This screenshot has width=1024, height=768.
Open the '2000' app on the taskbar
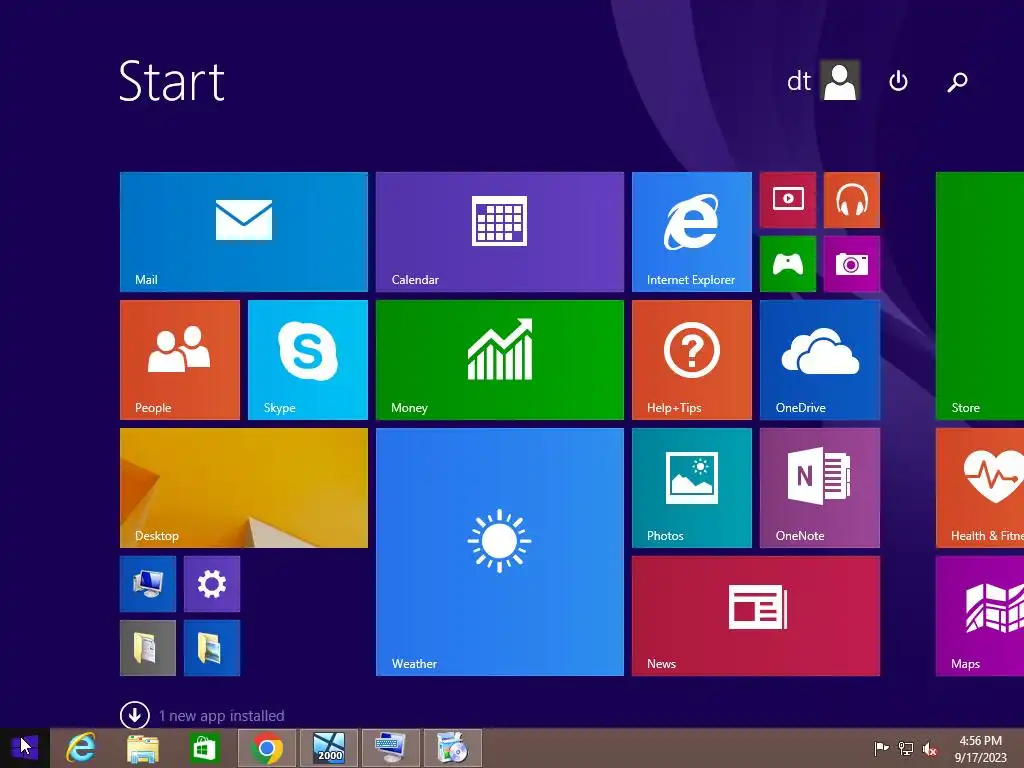click(328, 748)
